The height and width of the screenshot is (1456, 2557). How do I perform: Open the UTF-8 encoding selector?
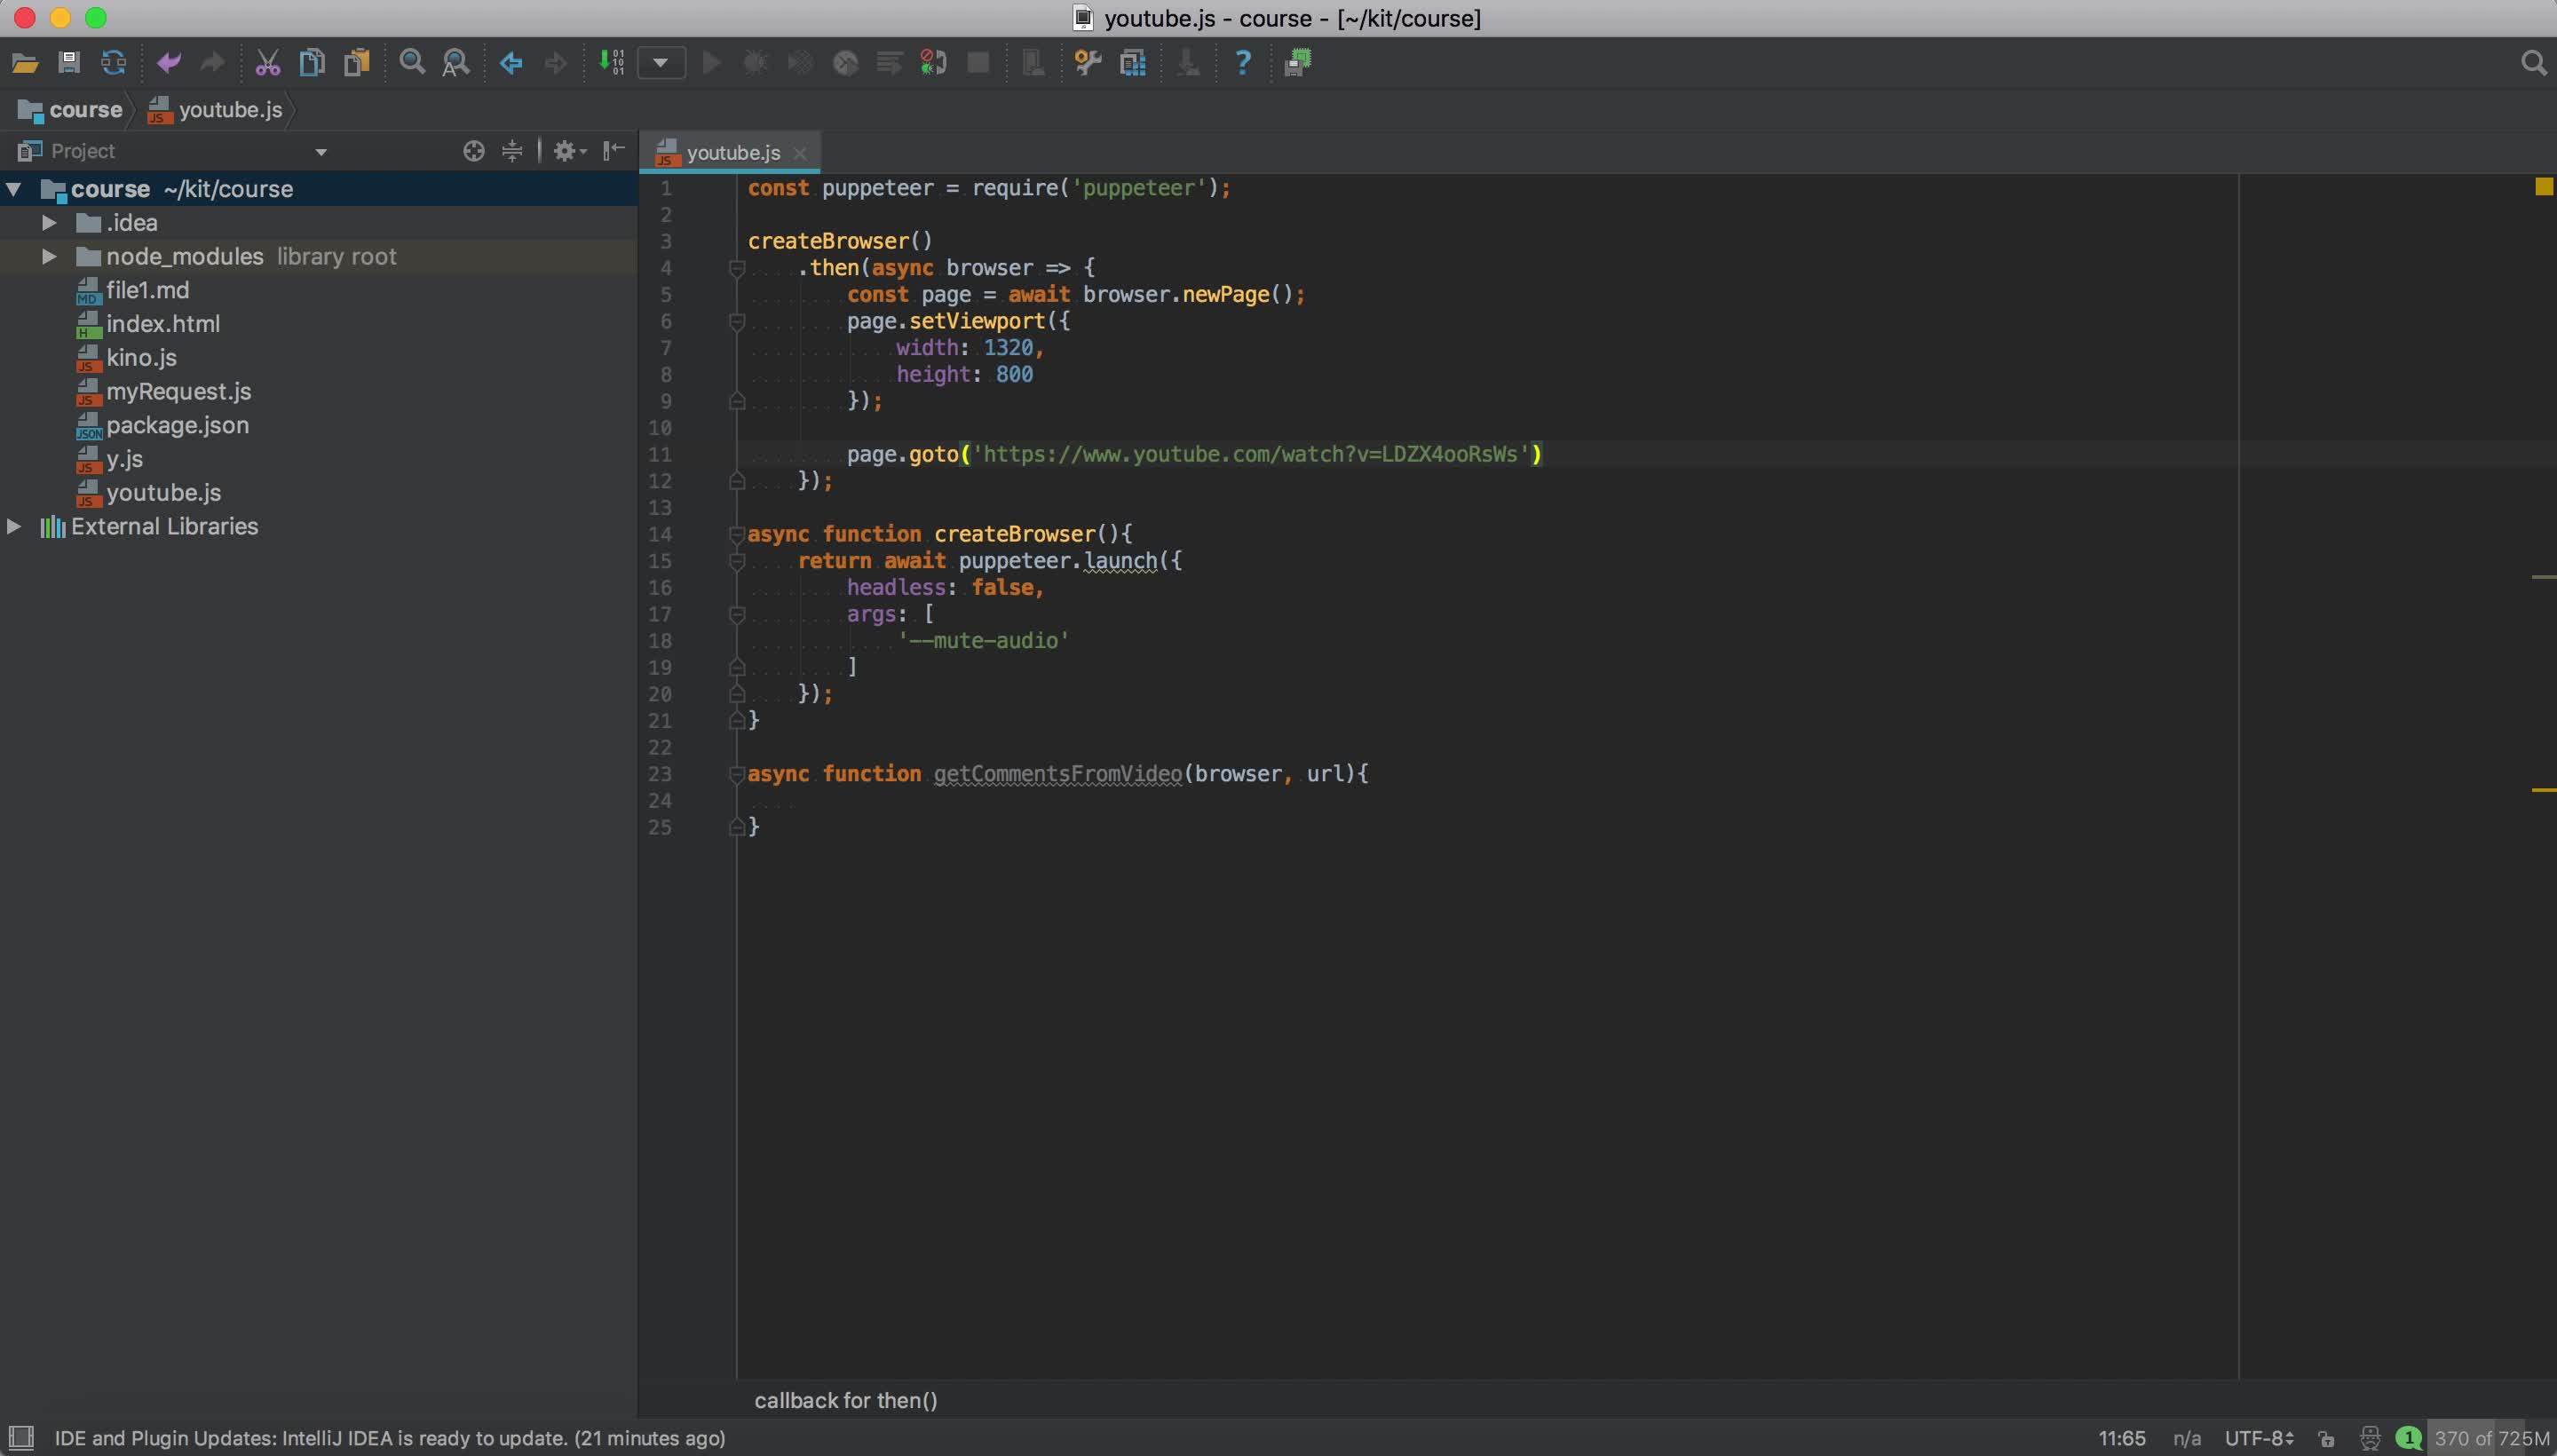click(x=2259, y=1438)
